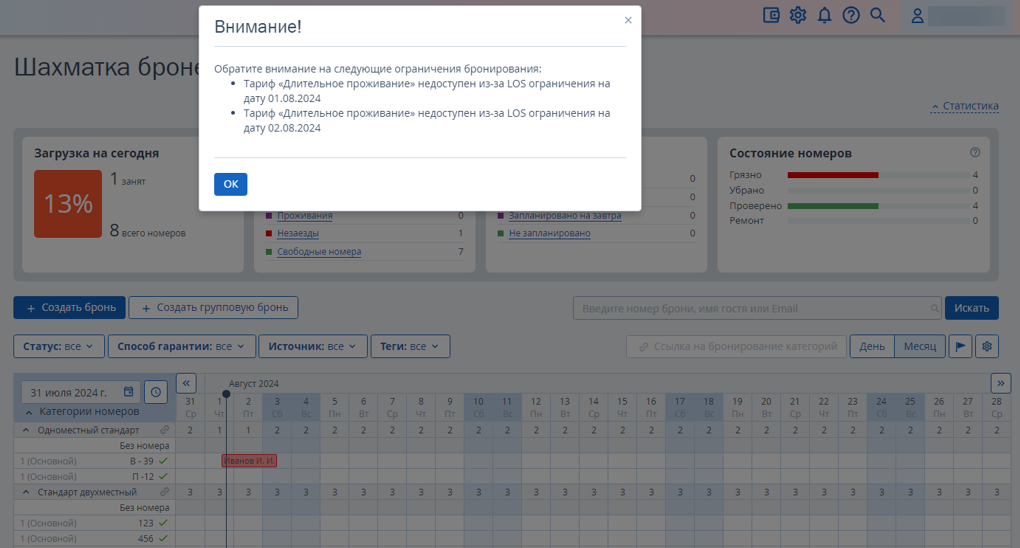Screen dimensions: 1020x548
Task: Go to next period double arrow
Action: click(1000, 383)
